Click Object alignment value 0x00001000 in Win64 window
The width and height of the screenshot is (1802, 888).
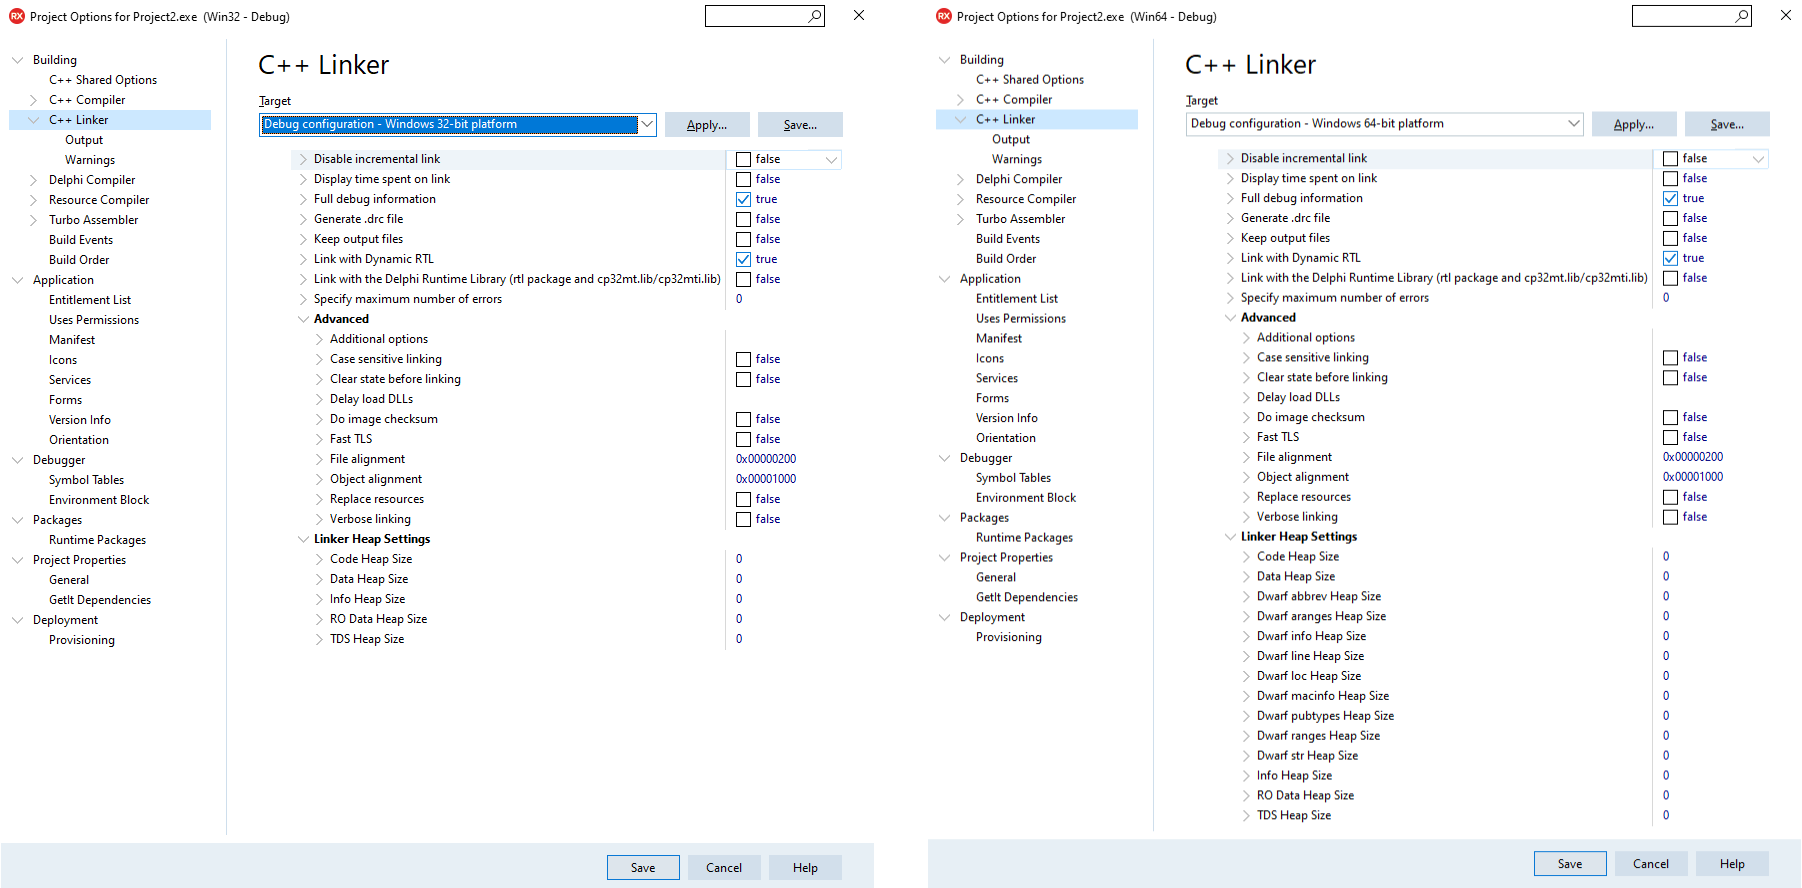tap(1693, 477)
